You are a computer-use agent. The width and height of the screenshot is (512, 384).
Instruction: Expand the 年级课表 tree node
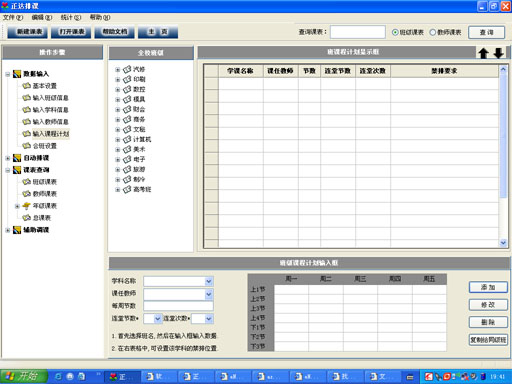[x=17, y=206]
